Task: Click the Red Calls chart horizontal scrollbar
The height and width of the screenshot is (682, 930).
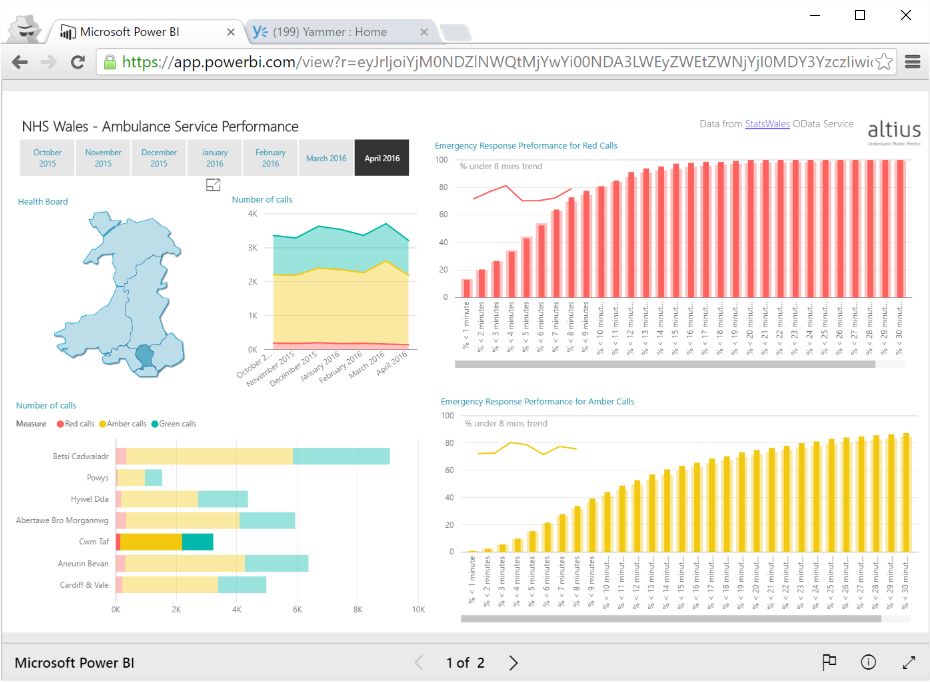Action: [x=665, y=364]
